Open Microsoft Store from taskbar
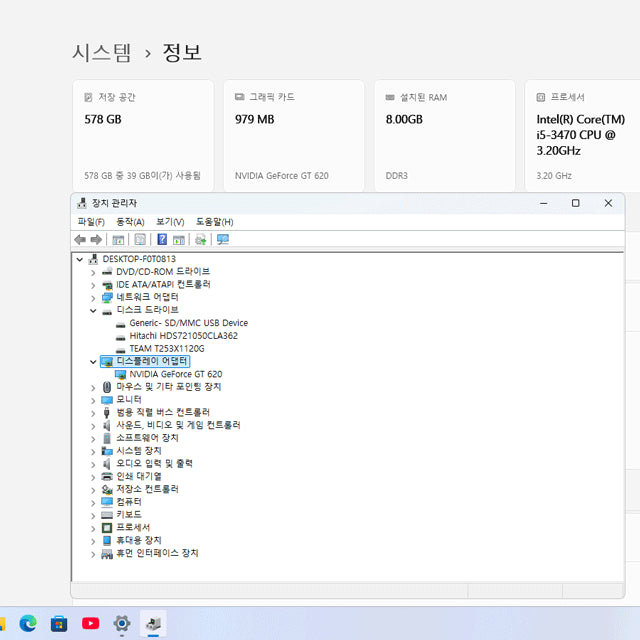 [x=59, y=624]
